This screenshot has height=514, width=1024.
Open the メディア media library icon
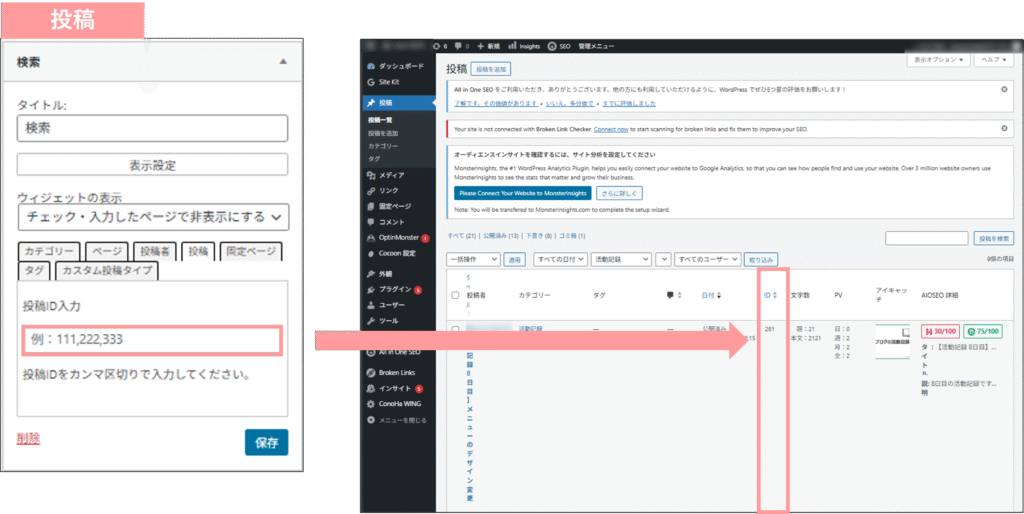pyautogui.click(x=371, y=175)
